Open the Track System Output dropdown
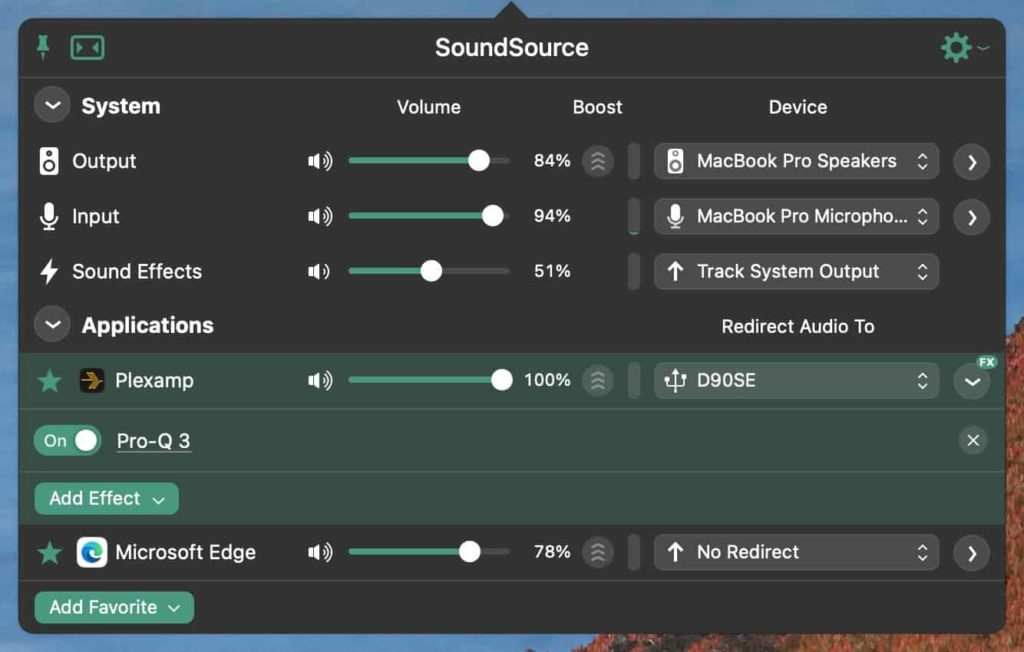The height and width of the screenshot is (652, 1024). point(796,272)
